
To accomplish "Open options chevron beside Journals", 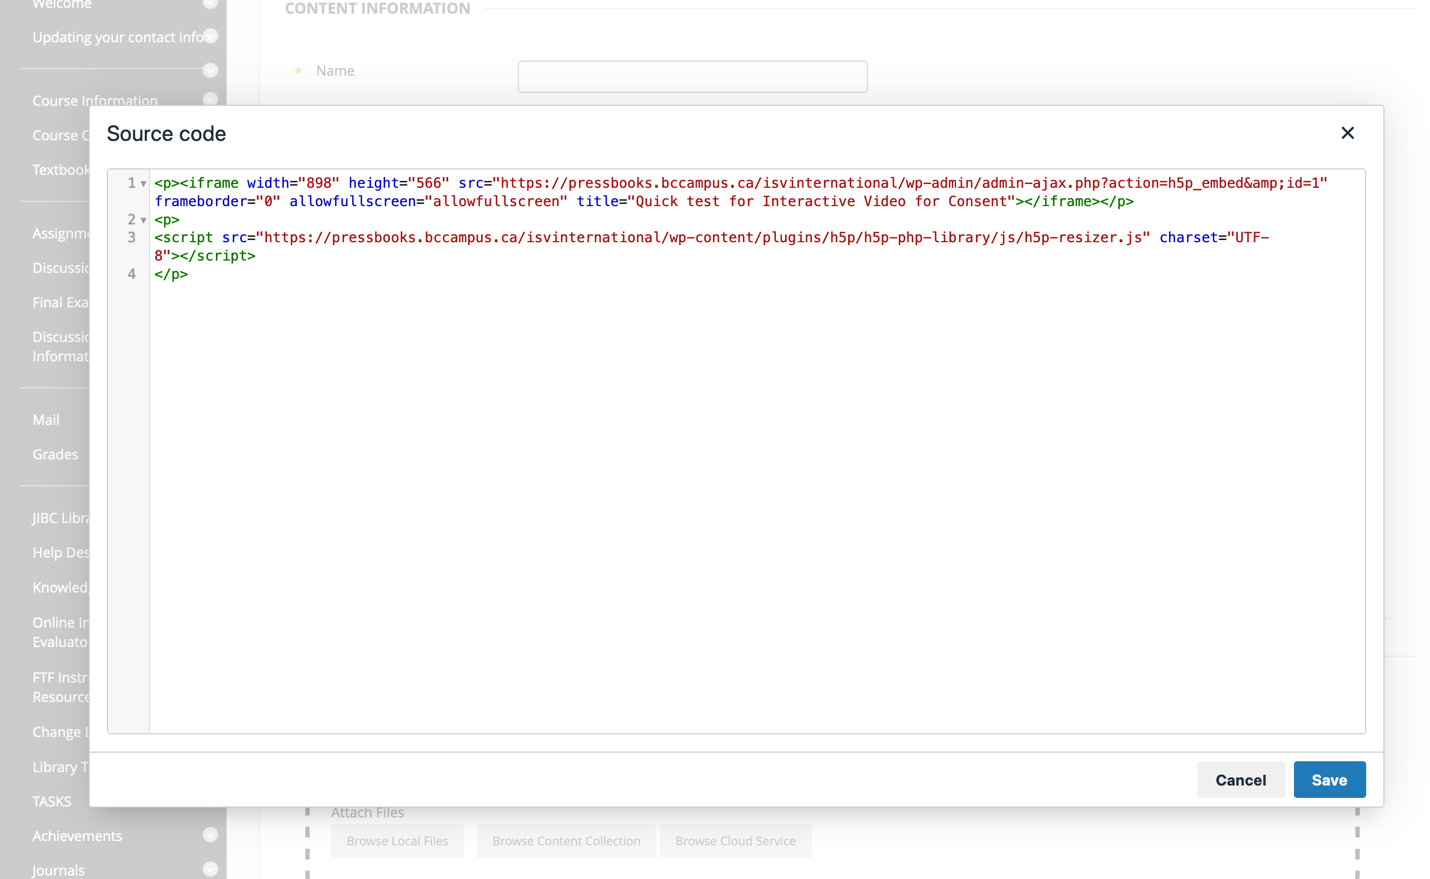I will pyautogui.click(x=210, y=869).
